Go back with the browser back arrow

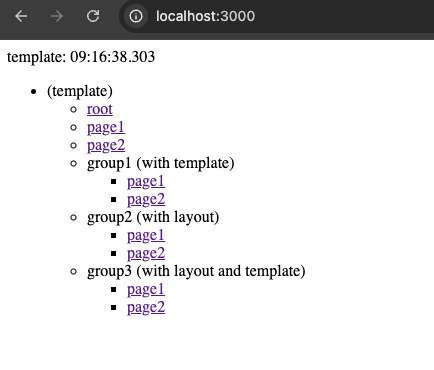pyautogui.click(x=21, y=16)
